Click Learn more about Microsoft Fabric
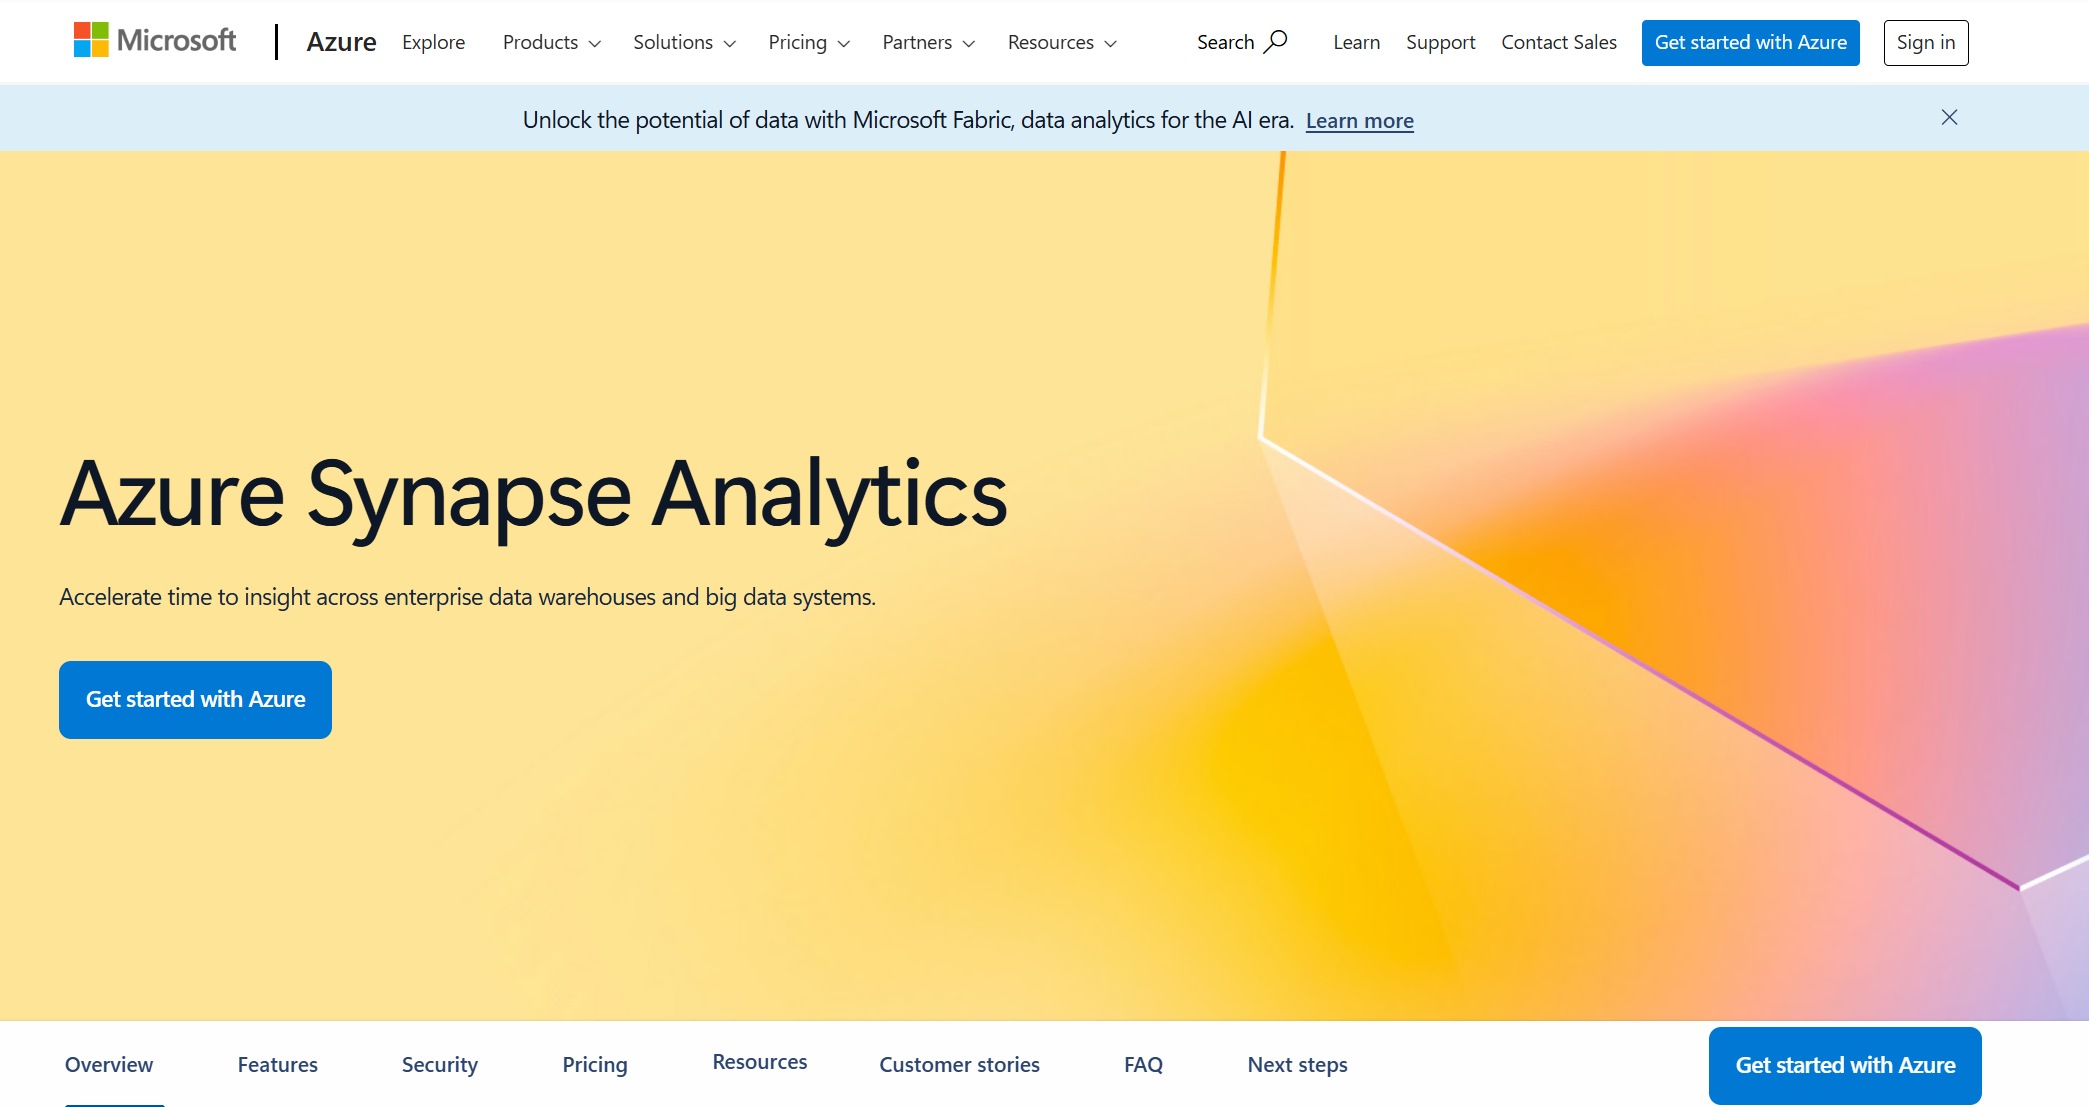2089x1107 pixels. [x=1359, y=120]
